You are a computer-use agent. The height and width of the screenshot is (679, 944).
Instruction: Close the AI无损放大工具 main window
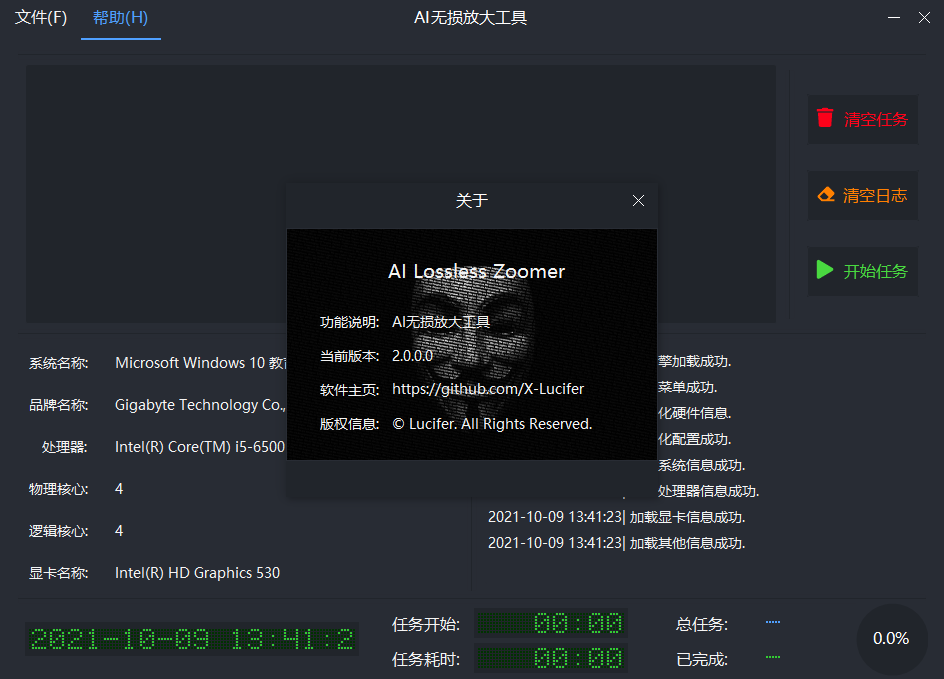click(x=925, y=17)
